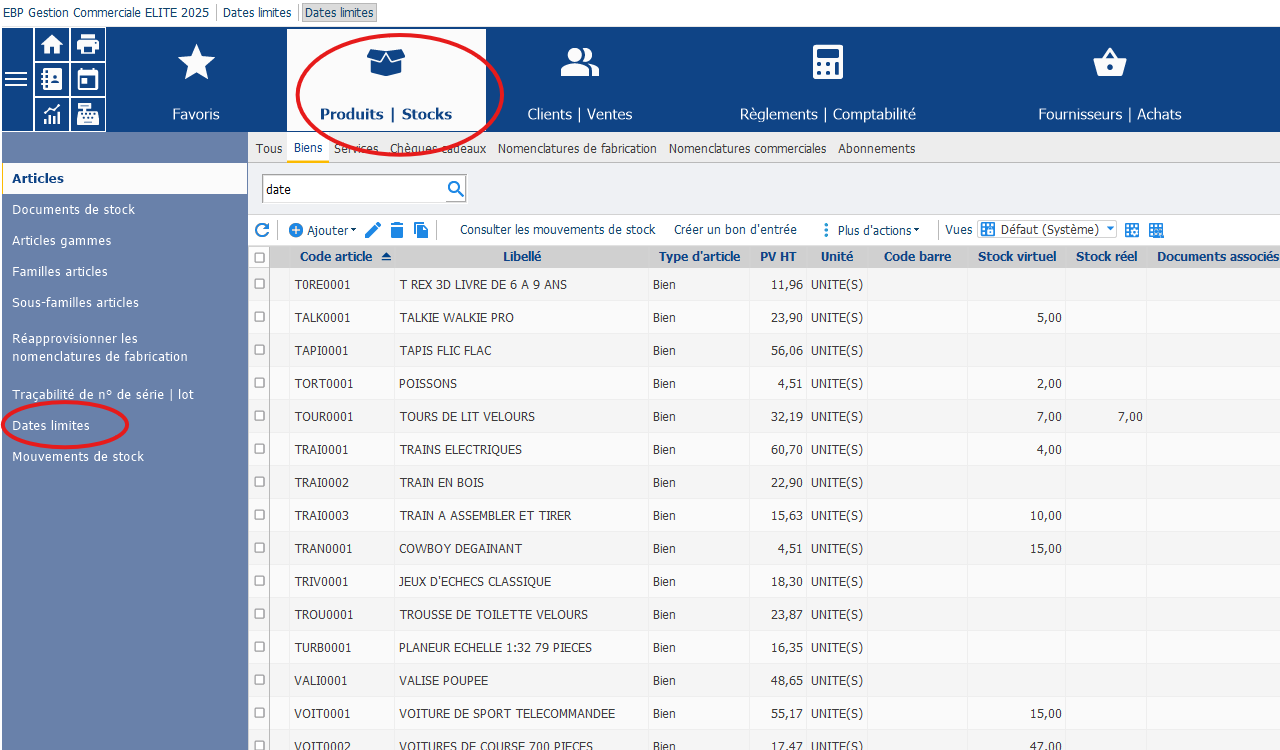Select the TRAINS ELECTRIQUES row
The height and width of the screenshot is (750, 1280).
tap(764, 449)
